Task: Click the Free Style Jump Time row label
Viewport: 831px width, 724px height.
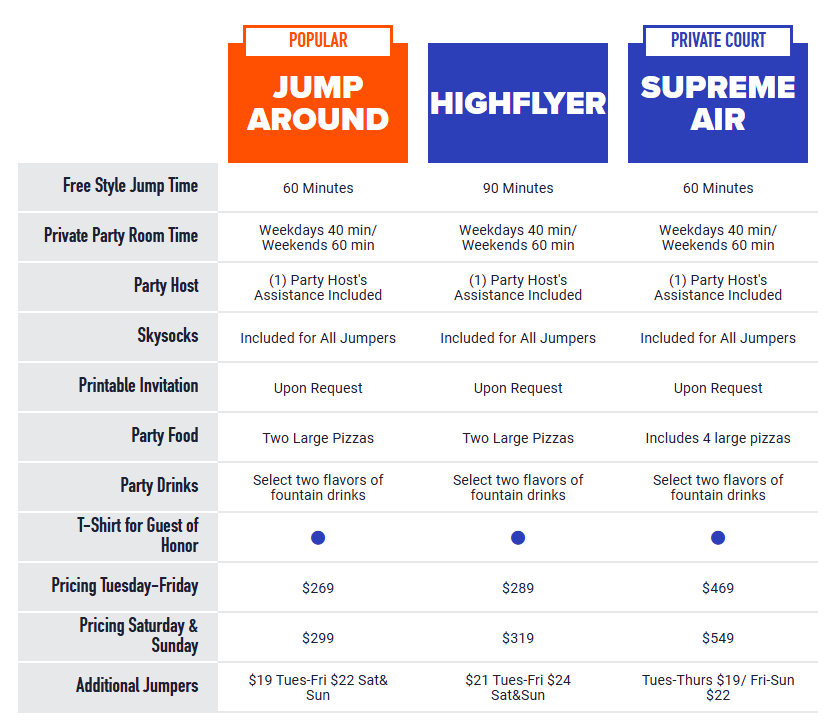Action: 130,186
